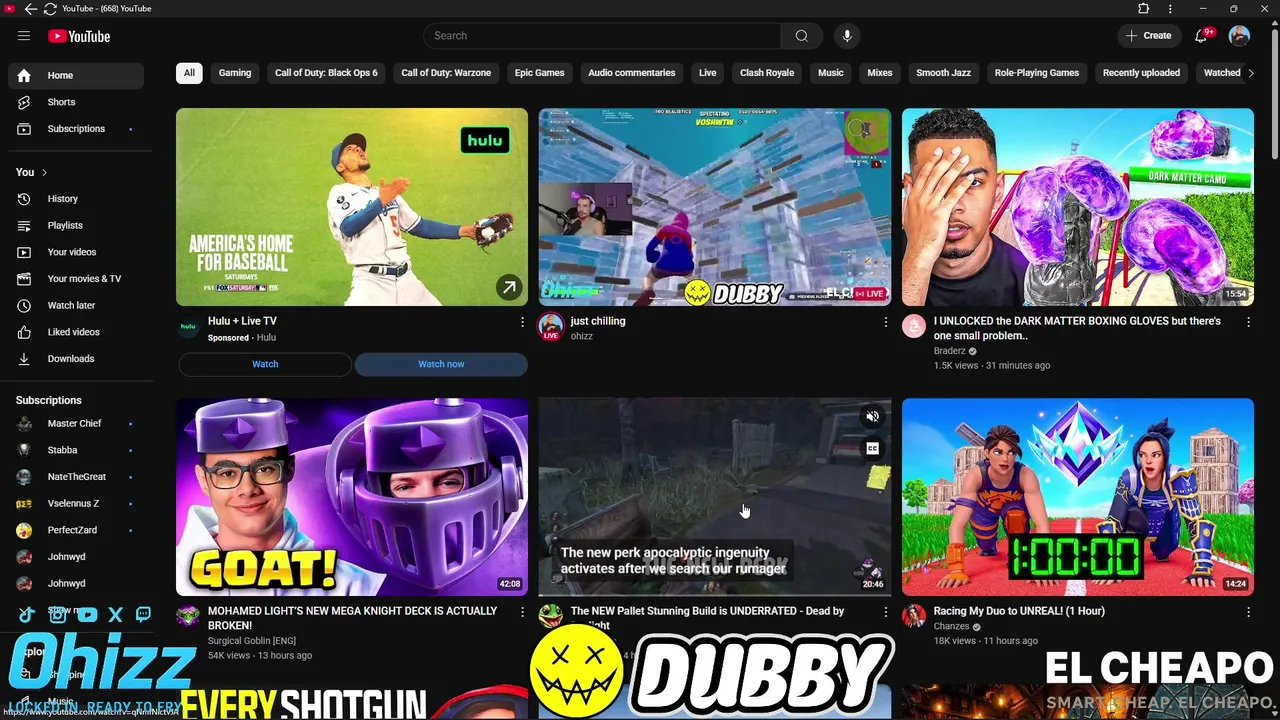1280x720 pixels.
Task: Open Downloads in sidebar
Action: tap(76, 359)
